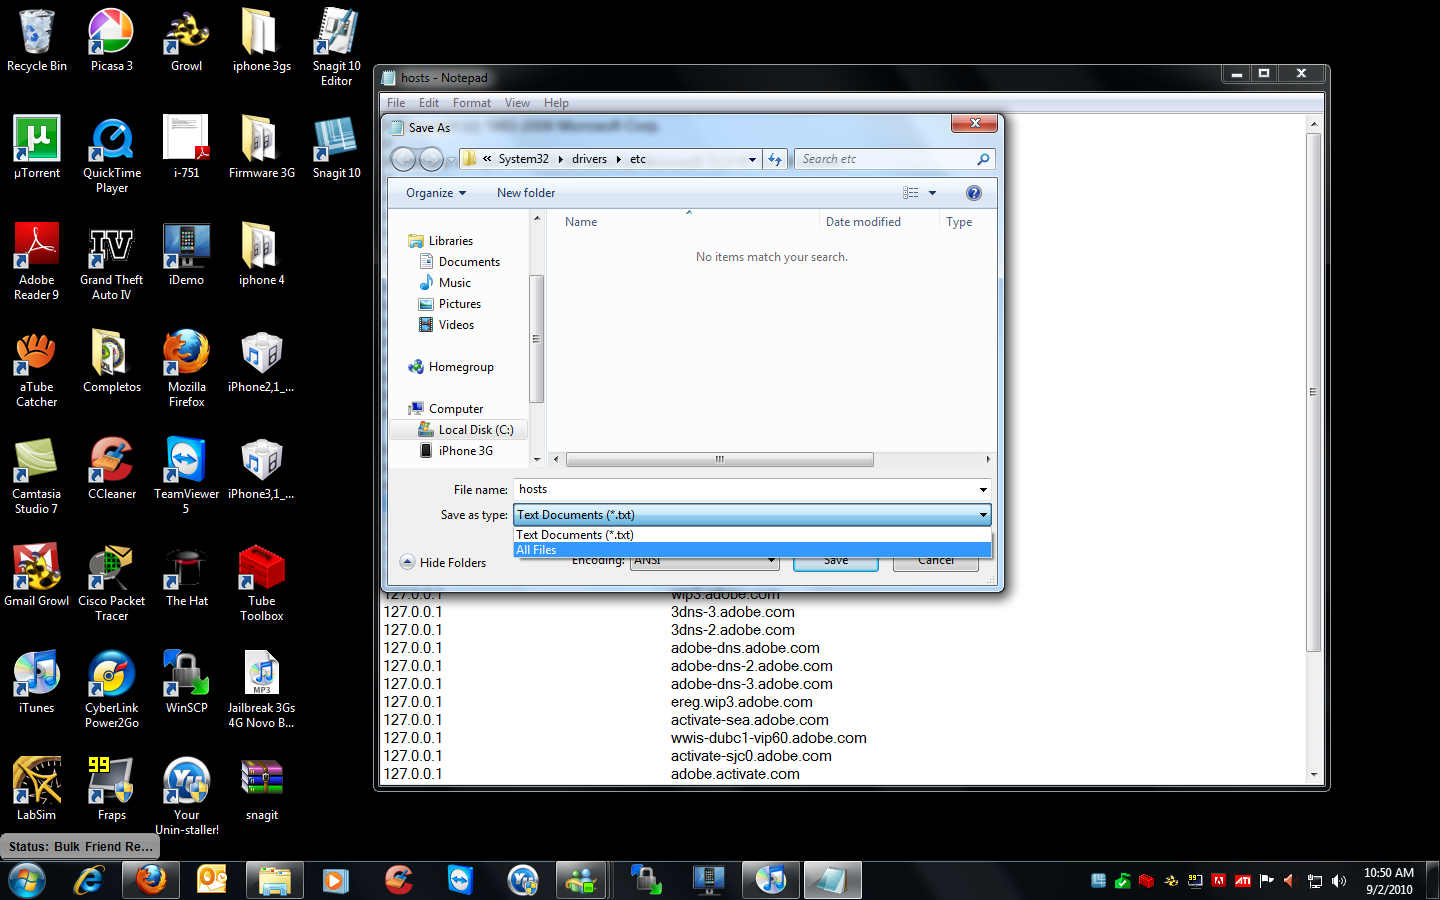Click the Forward arrow in Save As dialog
The width and height of the screenshot is (1440, 900).
pyautogui.click(x=431, y=159)
